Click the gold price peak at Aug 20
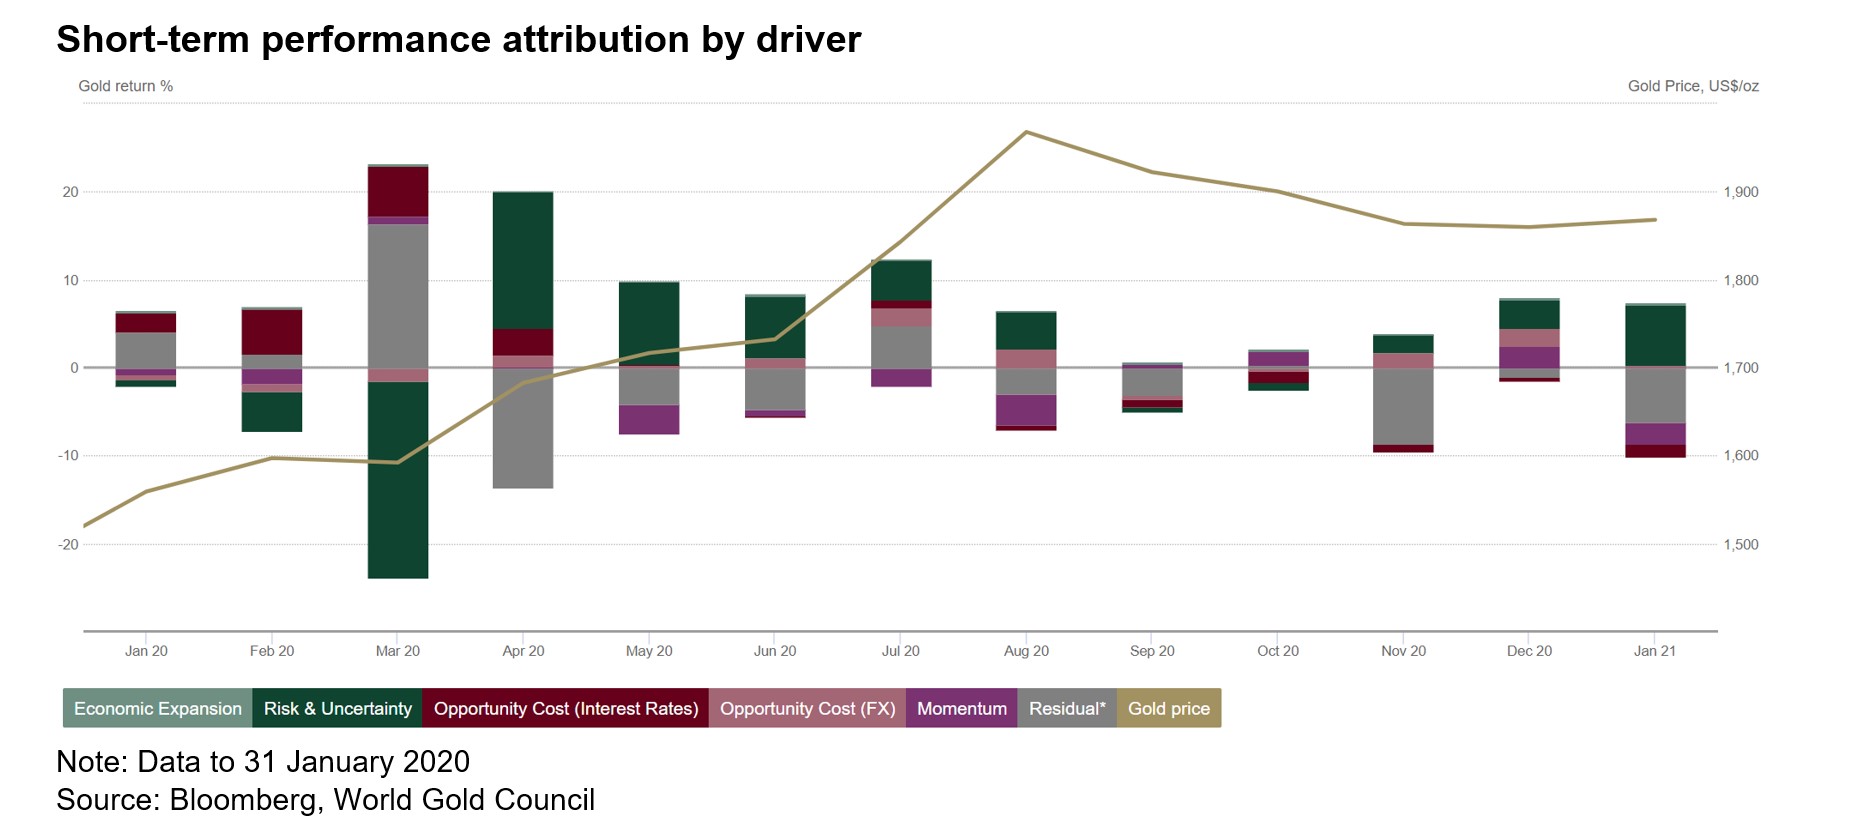The width and height of the screenshot is (1855, 828). click(x=1027, y=132)
